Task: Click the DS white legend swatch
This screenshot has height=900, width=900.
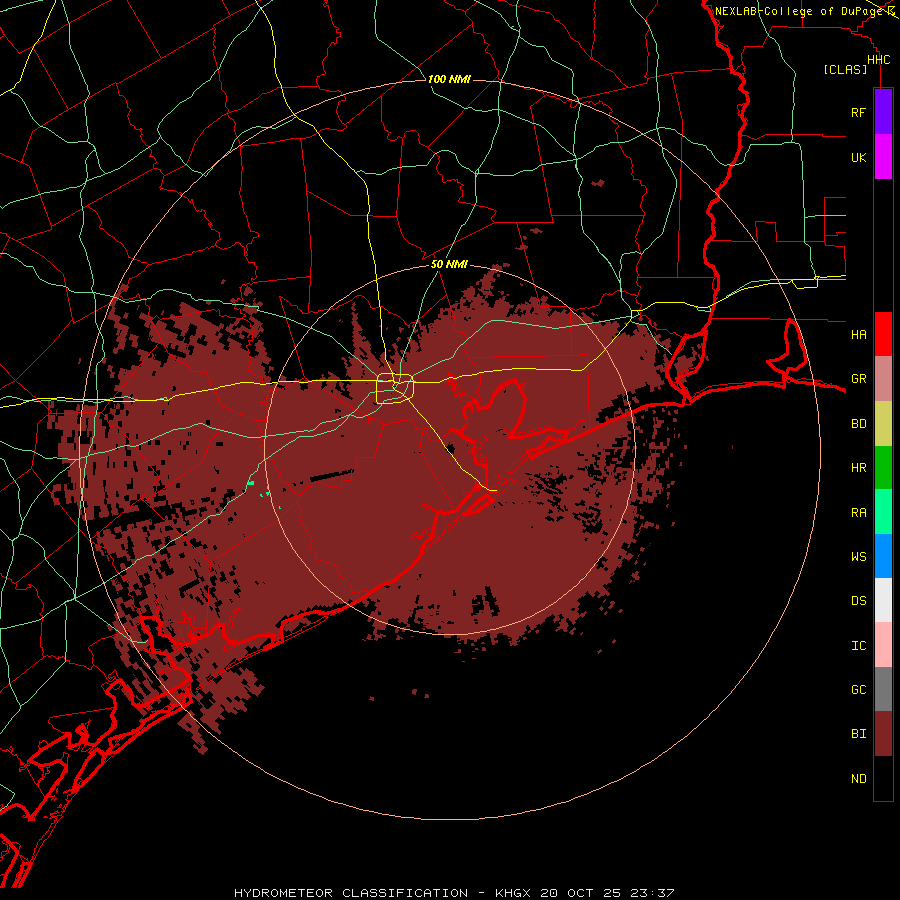Action: pyautogui.click(x=883, y=600)
